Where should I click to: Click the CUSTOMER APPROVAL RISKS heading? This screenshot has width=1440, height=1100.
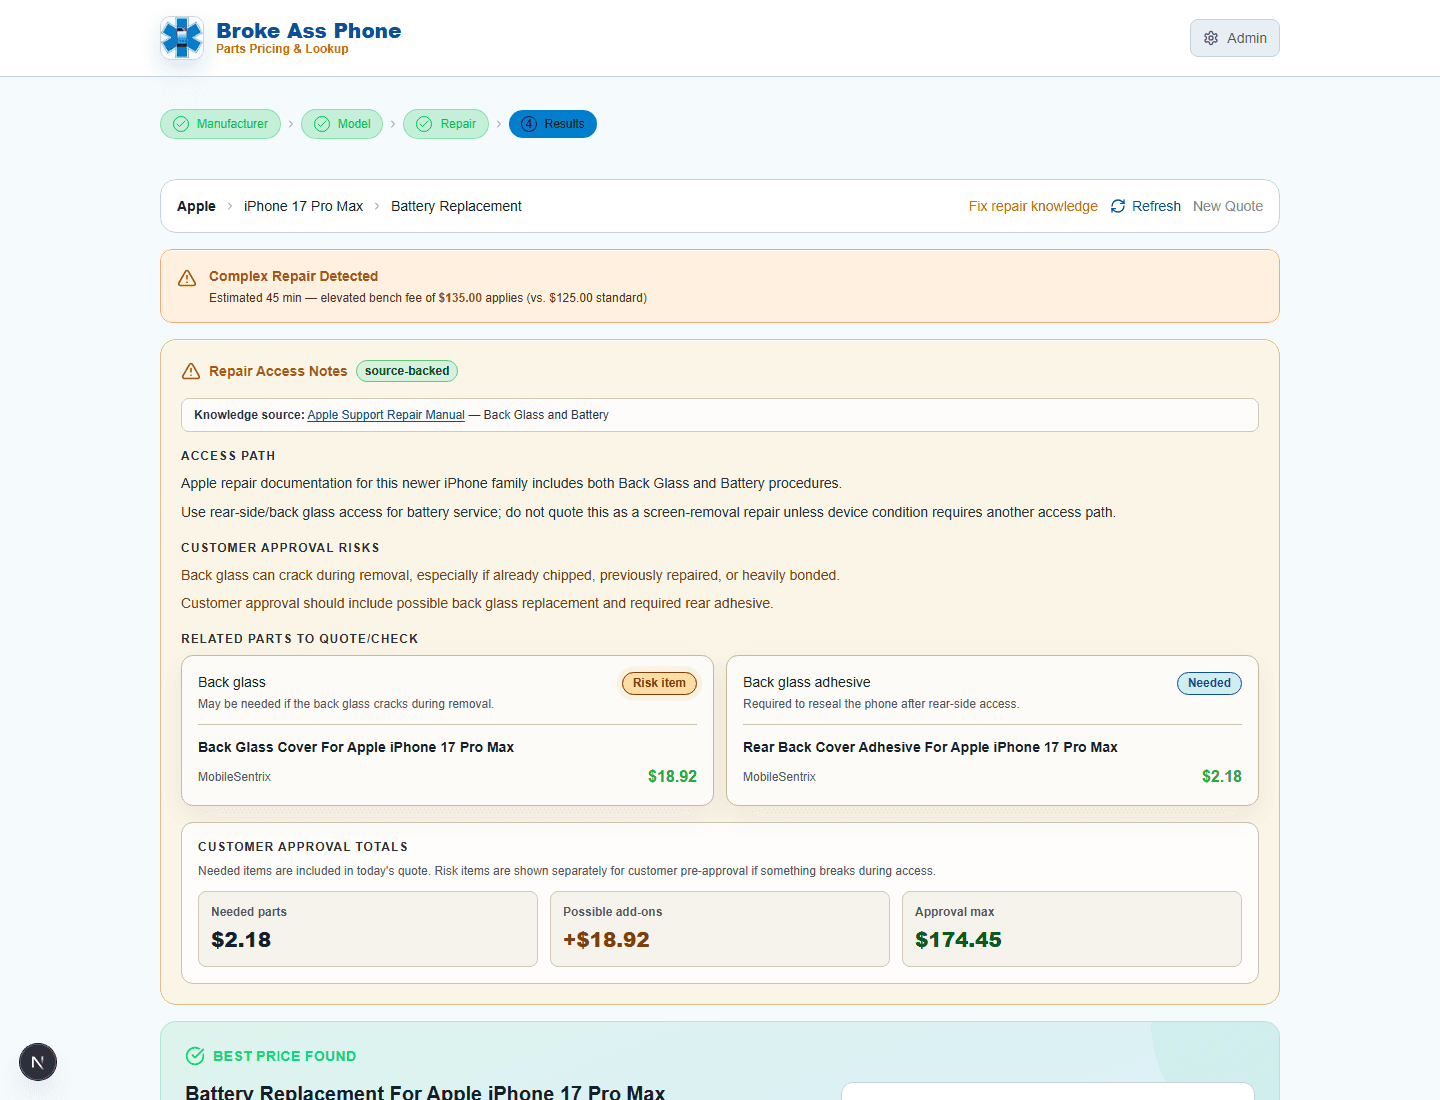[x=280, y=548]
